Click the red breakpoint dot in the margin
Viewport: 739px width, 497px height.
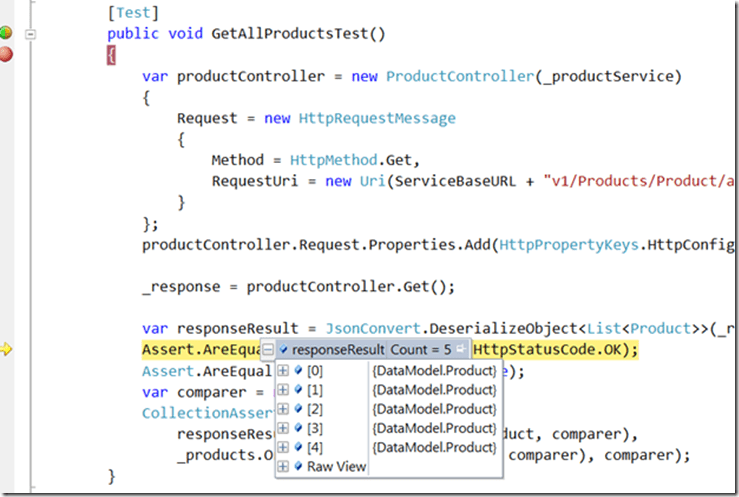tap(5, 54)
